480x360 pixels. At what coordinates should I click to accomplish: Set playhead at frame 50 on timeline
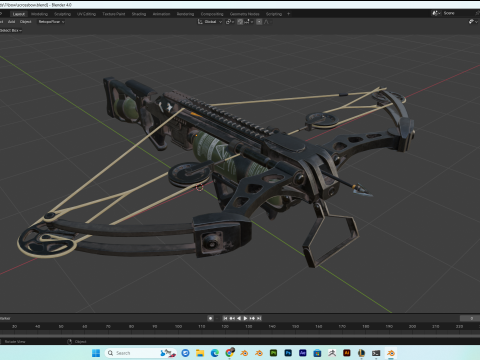61,326
